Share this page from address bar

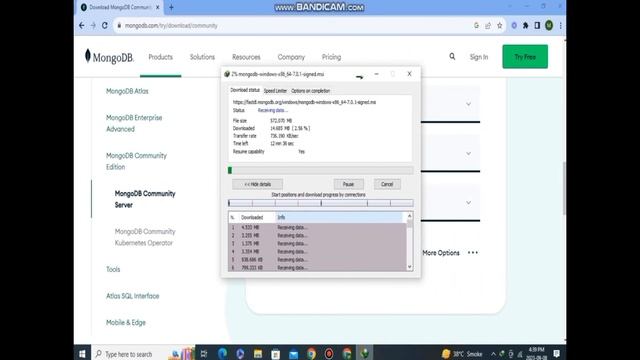488,25
